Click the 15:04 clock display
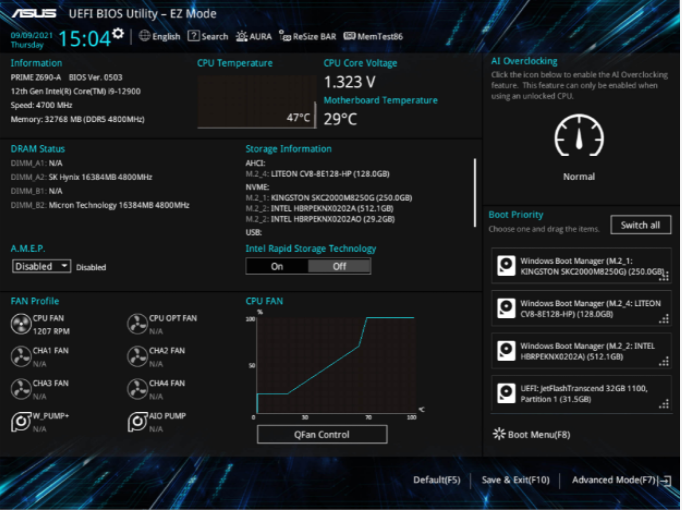The width and height of the screenshot is (682, 510). [85, 39]
